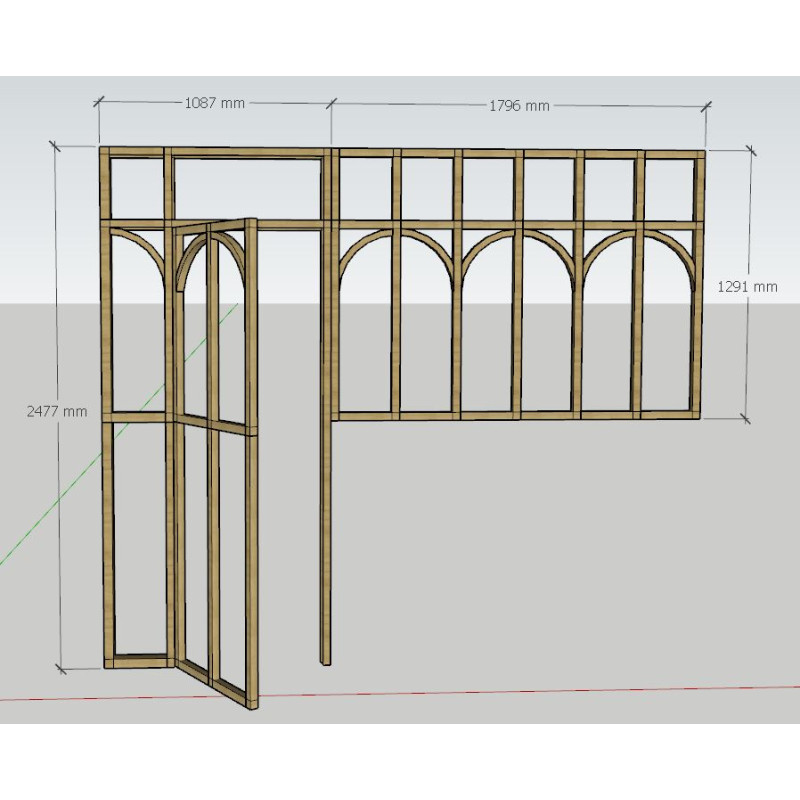Select the 1291 mm dimension label
This screenshot has height=800, width=800.
click(747, 287)
